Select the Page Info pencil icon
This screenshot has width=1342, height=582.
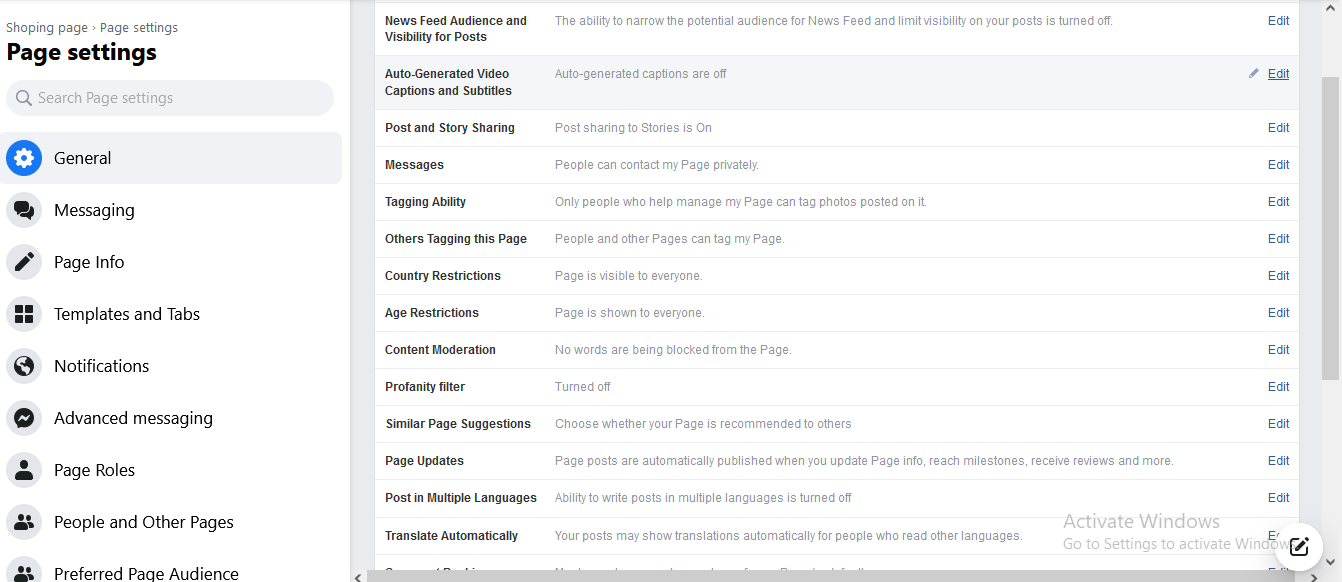(x=23, y=261)
